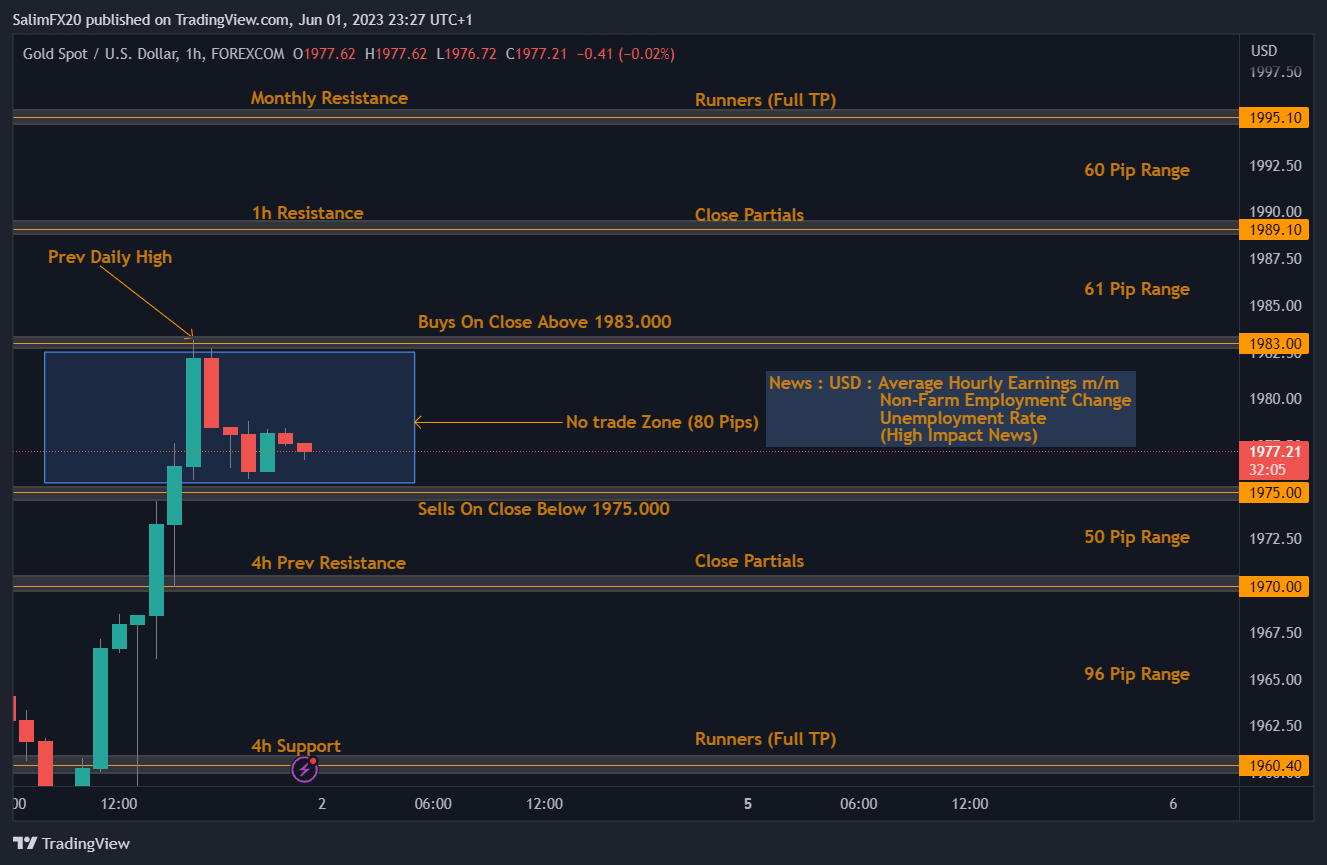Select the 1983.00 price level label
The height and width of the screenshot is (865, 1327).
tap(1274, 343)
